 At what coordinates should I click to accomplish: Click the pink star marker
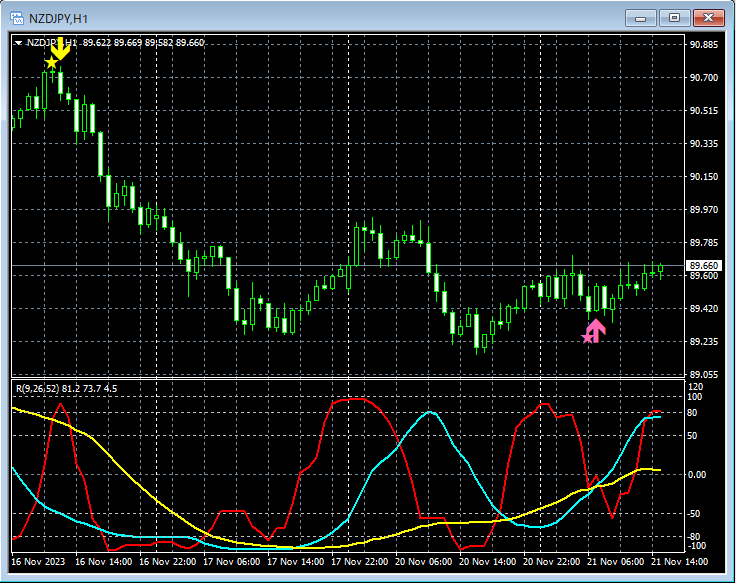(x=587, y=338)
